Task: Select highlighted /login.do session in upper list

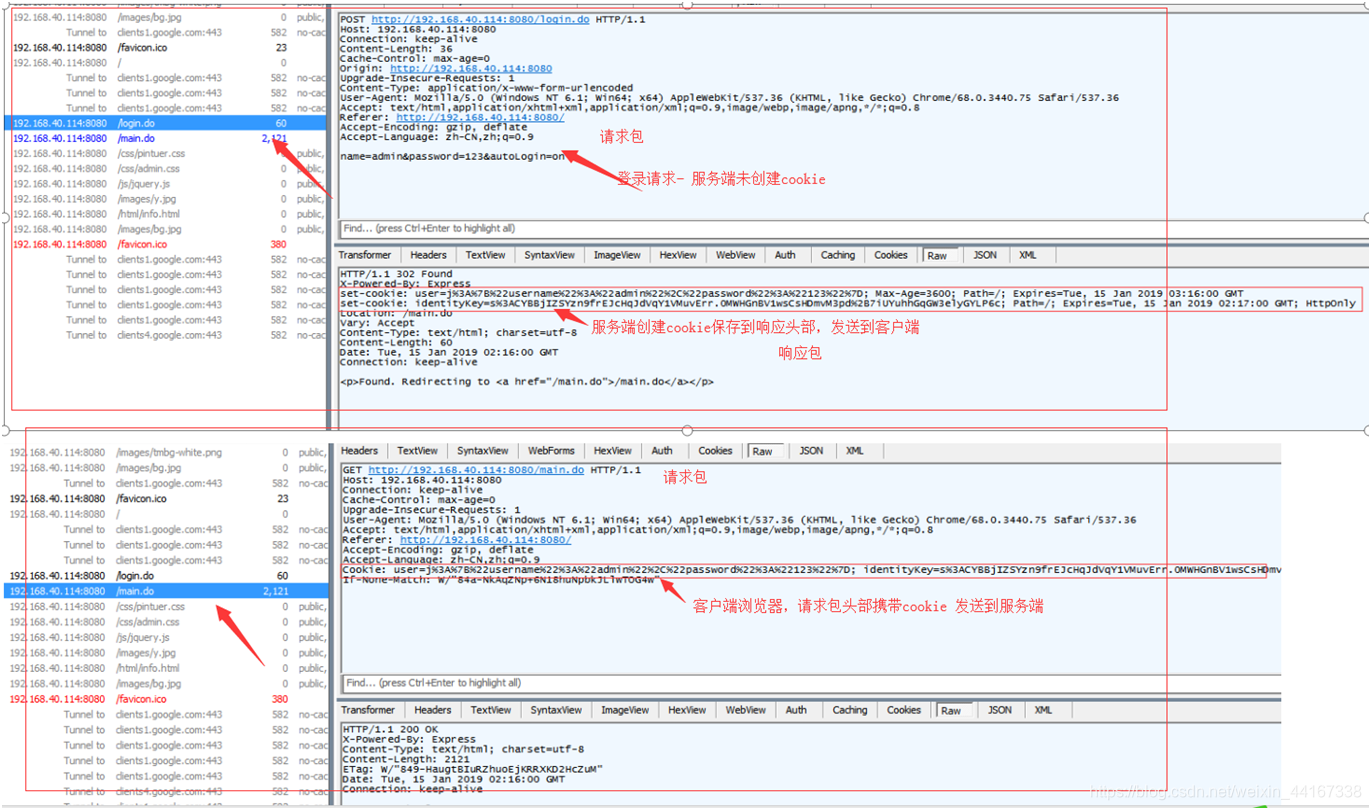Action: [x=166, y=123]
